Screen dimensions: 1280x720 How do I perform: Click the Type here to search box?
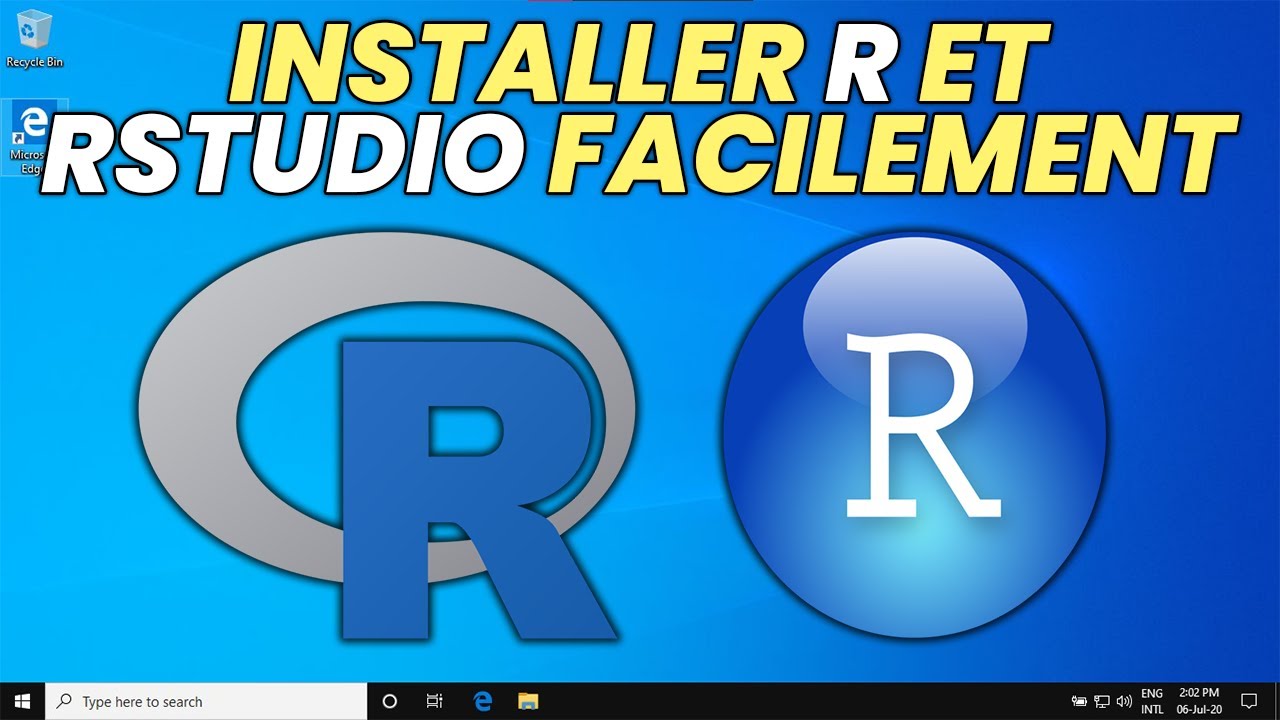[x=207, y=701]
